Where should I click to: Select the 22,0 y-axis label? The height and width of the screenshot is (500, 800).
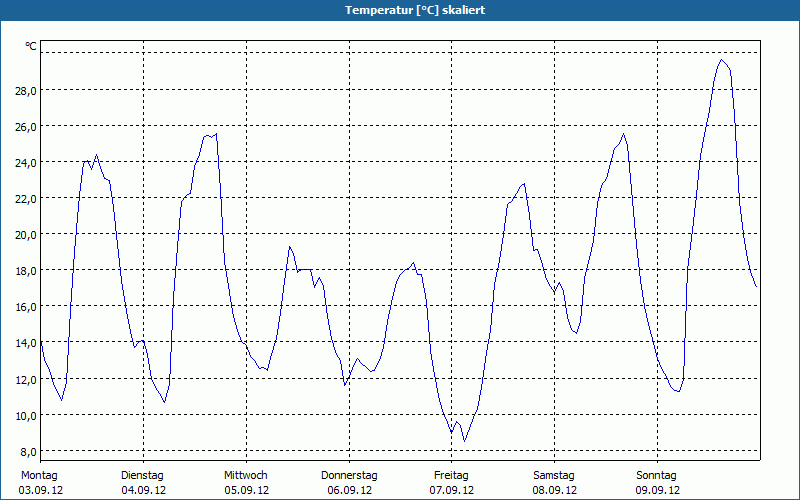pyautogui.click(x=26, y=199)
